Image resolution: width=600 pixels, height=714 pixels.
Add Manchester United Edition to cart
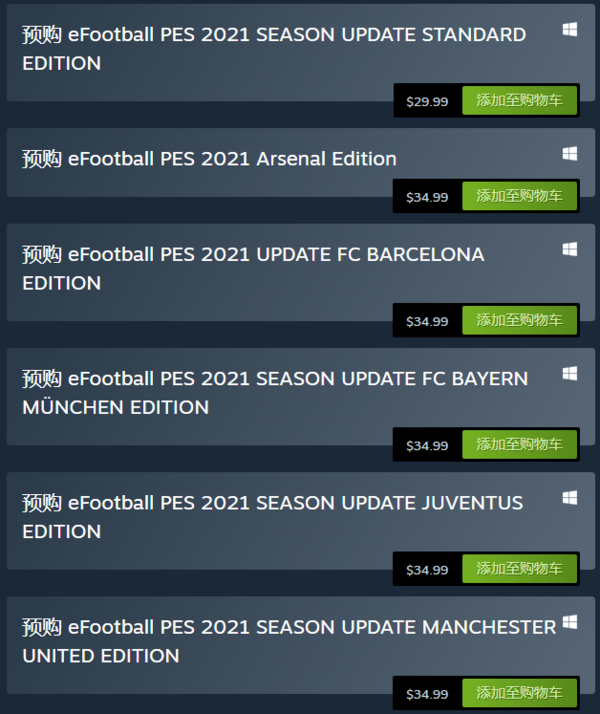[x=519, y=692]
